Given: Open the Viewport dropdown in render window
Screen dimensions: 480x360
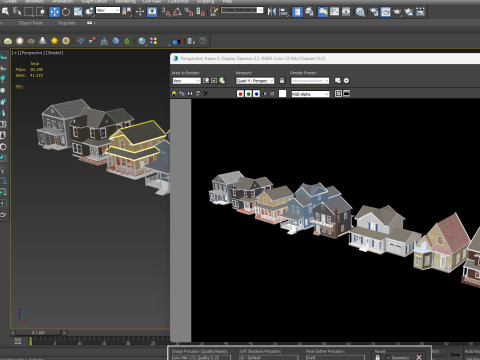Looking at the screenshot, I should [x=255, y=81].
